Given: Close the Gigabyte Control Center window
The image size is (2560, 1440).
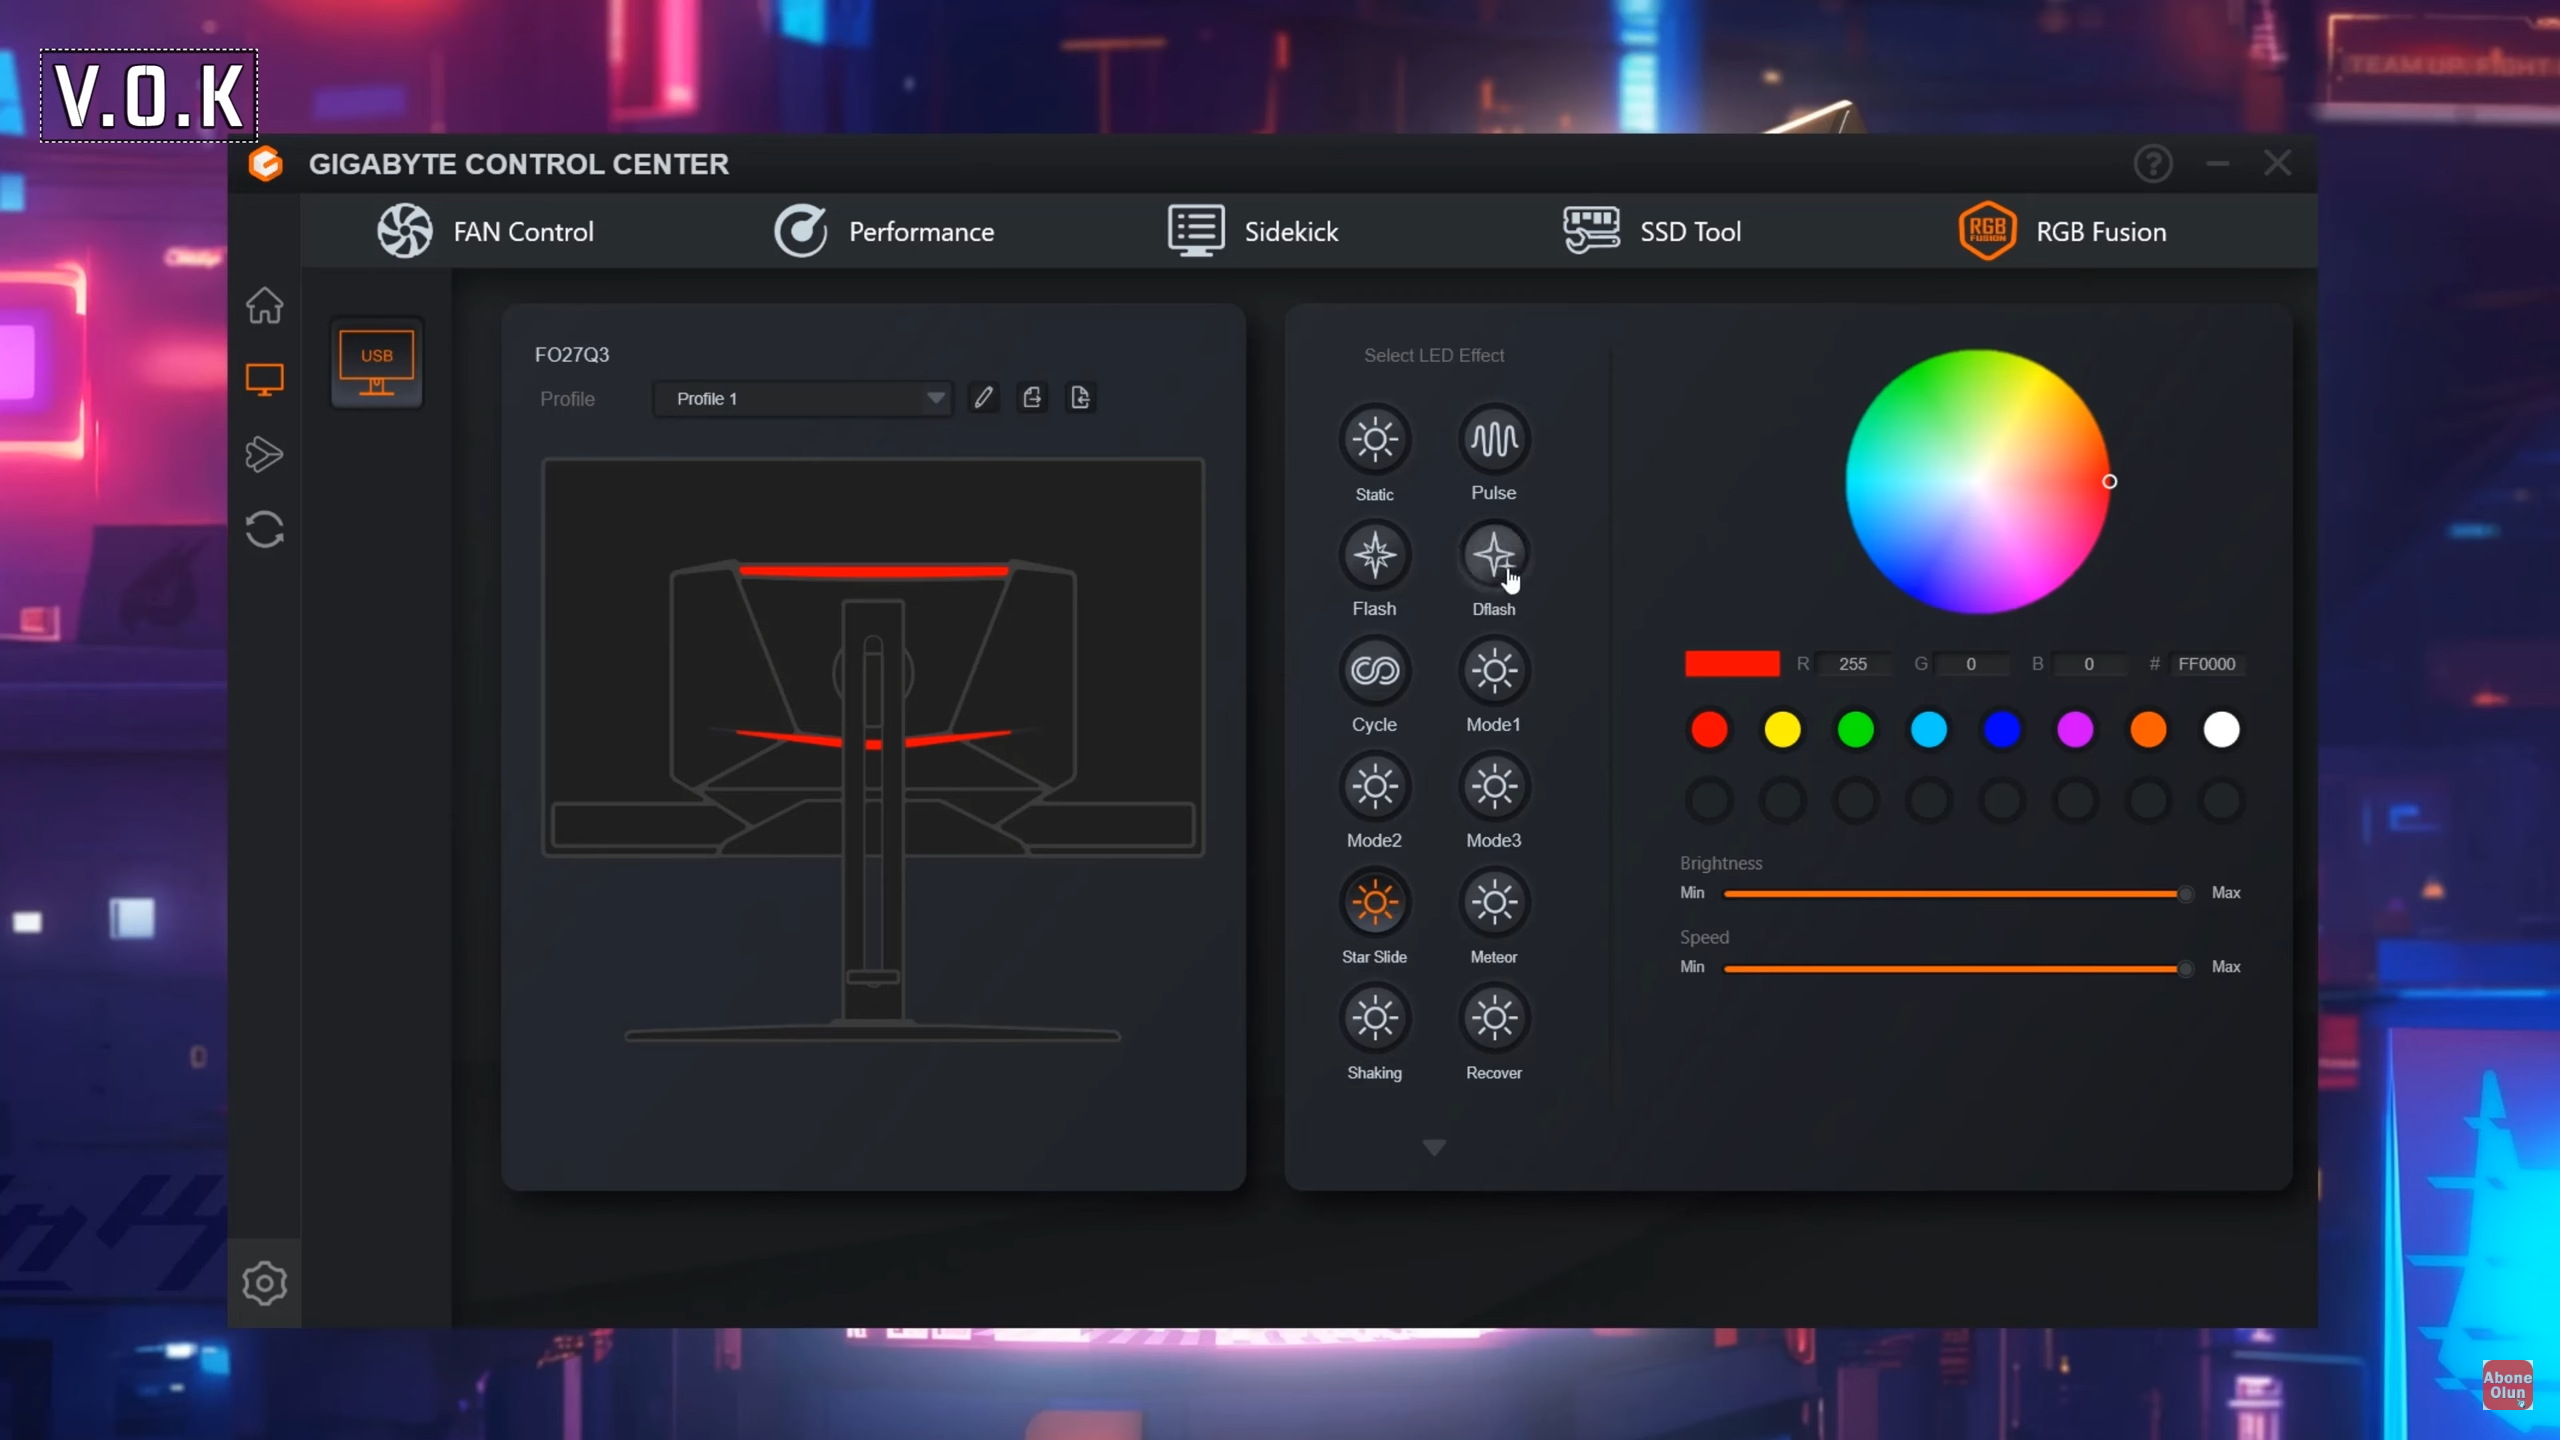Looking at the screenshot, I should (x=2277, y=163).
